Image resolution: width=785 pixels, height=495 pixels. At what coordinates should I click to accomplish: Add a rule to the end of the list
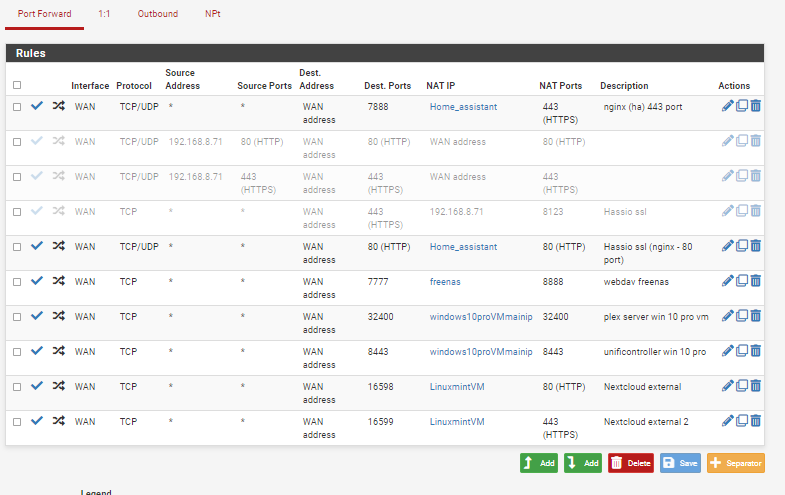point(583,463)
